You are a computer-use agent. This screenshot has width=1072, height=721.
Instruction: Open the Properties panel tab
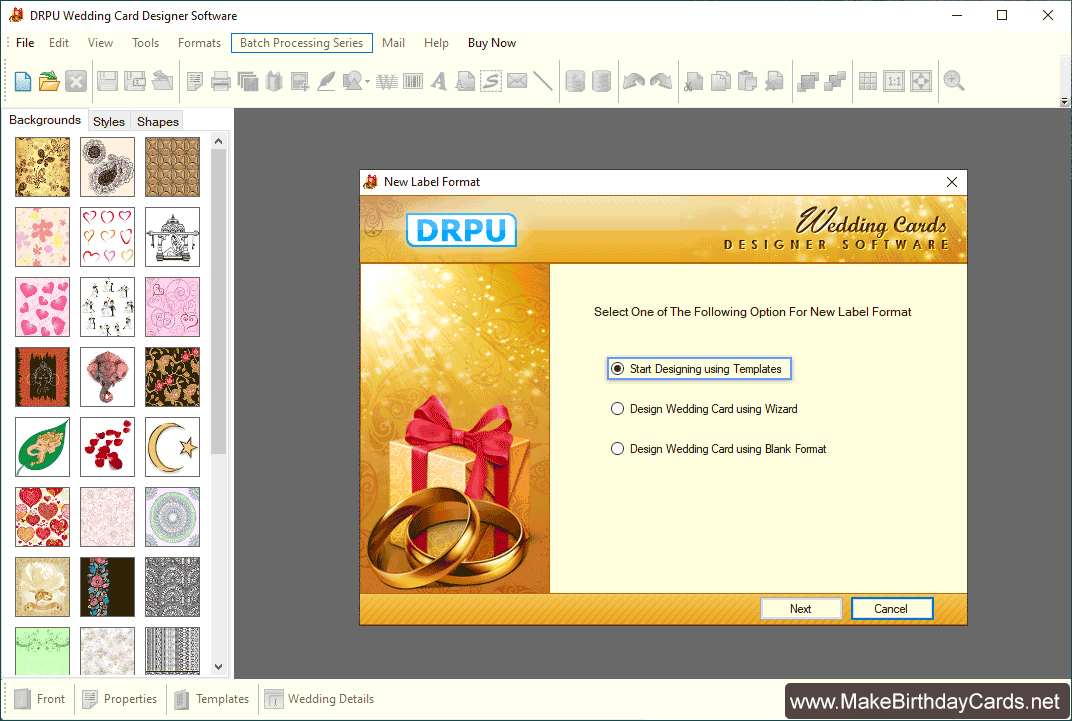[120, 698]
